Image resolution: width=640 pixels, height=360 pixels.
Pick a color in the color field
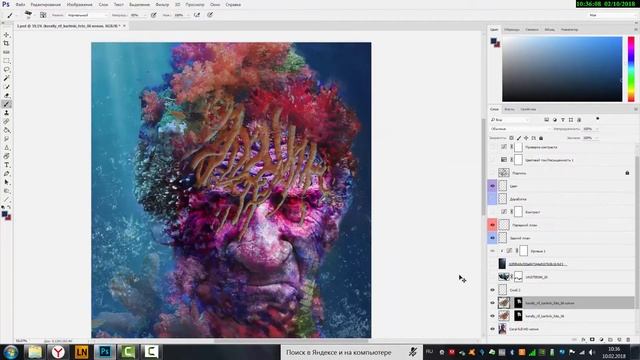pyautogui.click(x=562, y=69)
